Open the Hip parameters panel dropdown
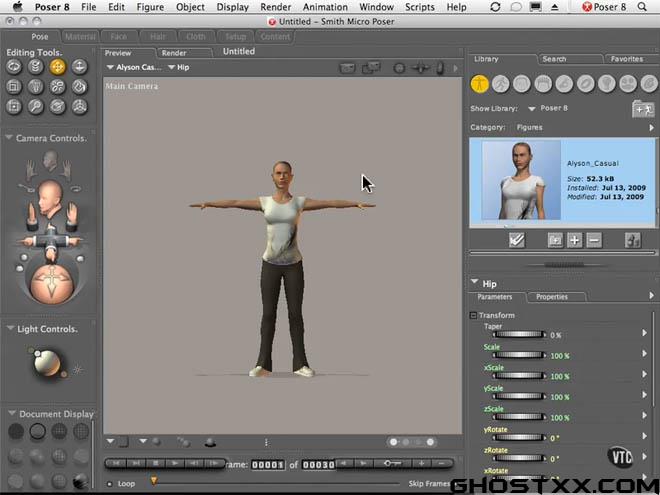Image resolution: width=660 pixels, height=495 pixels. [474, 282]
